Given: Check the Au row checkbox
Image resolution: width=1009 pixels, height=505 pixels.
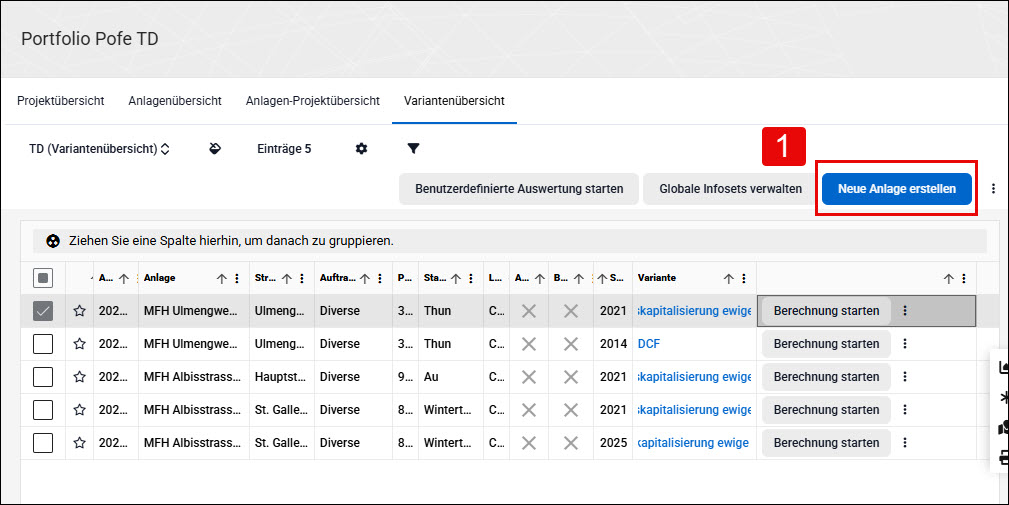Looking at the screenshot, I should point(43,377).
